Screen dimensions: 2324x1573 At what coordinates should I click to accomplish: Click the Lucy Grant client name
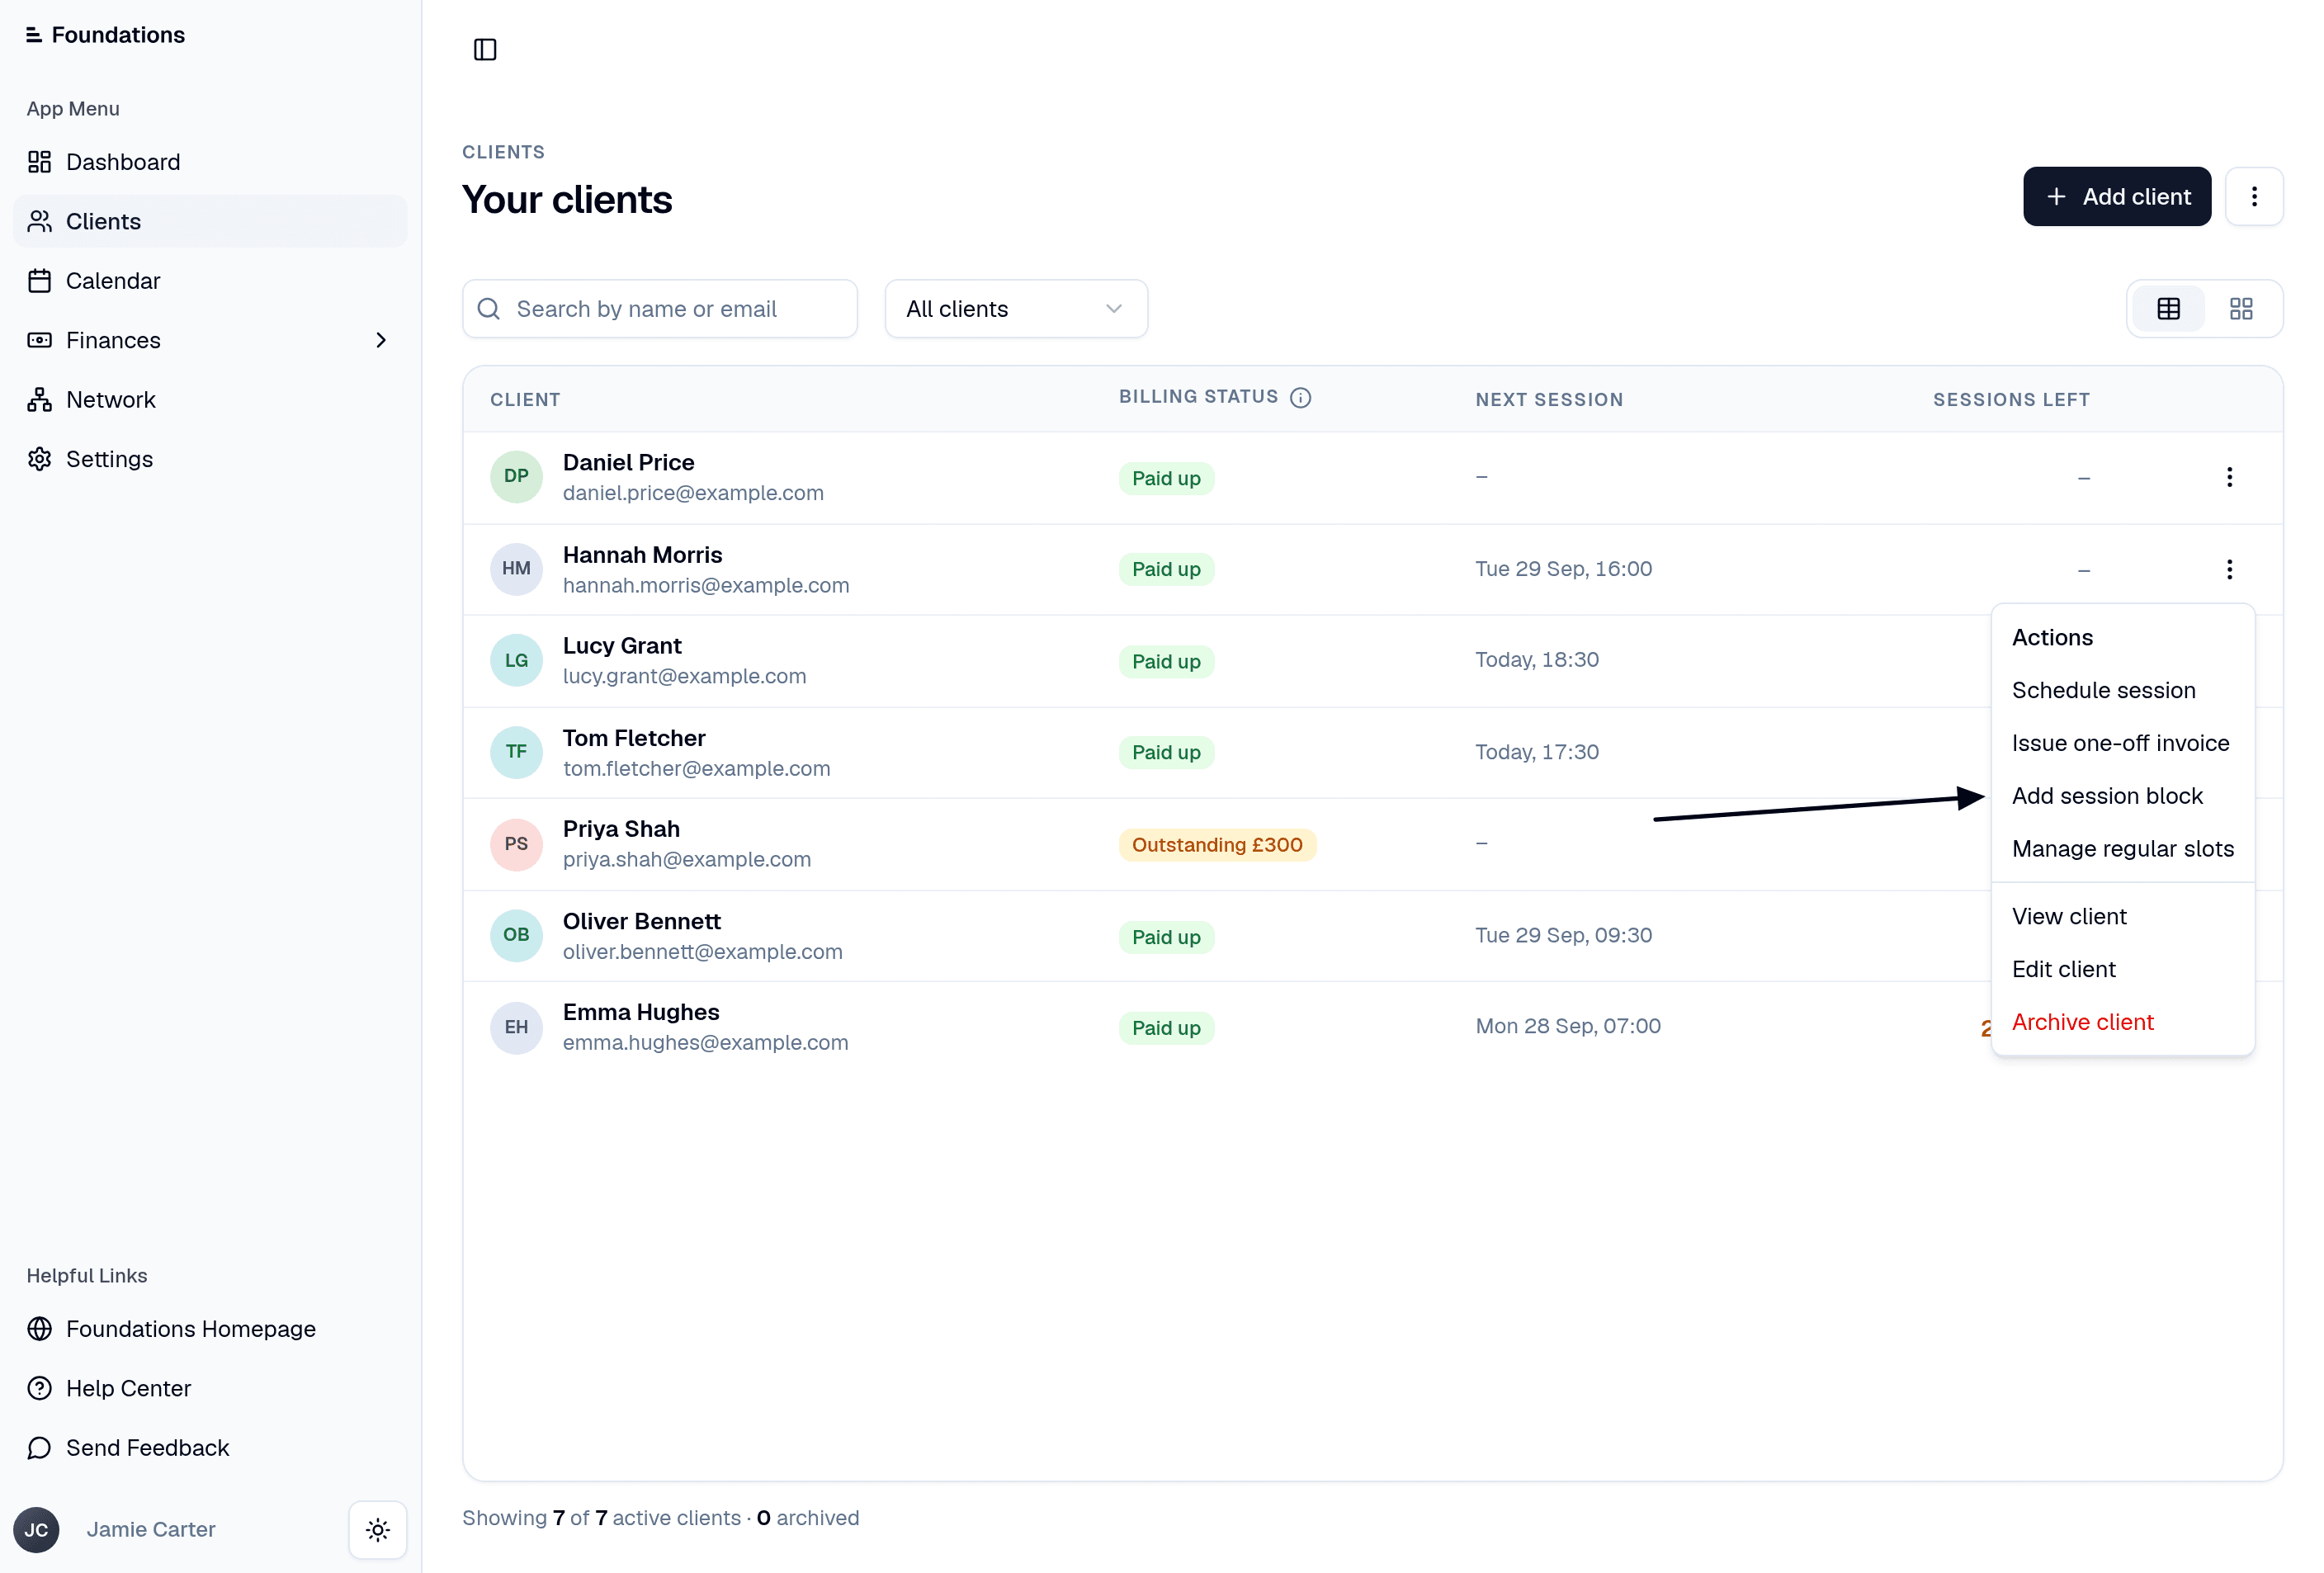622,646
